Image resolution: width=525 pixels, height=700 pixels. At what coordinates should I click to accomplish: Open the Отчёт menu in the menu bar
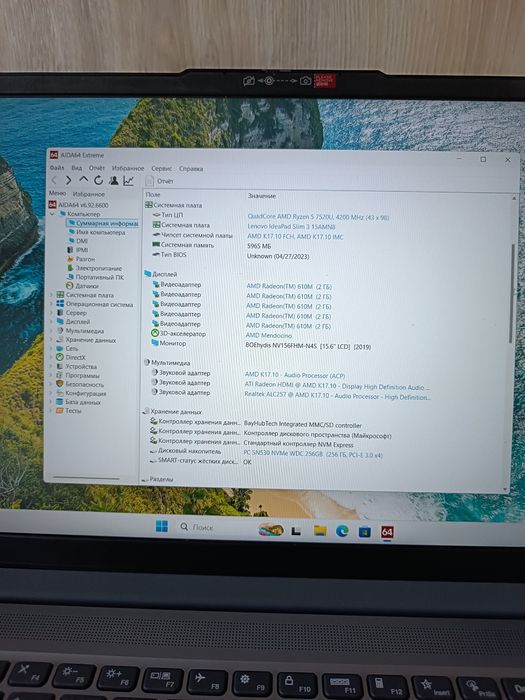pyautogui.click(x=96, y=168)
